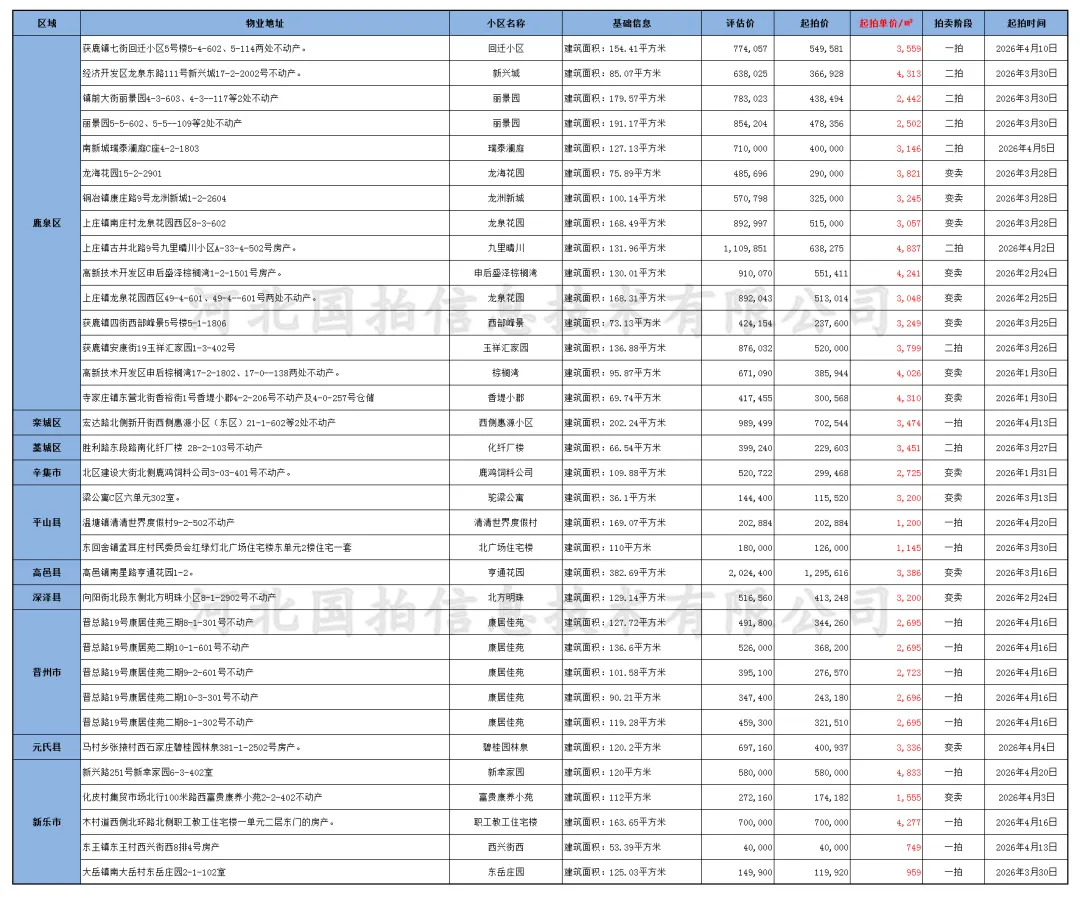The width and height of the screenshot is (1080, 898).
Task: Click community name "化纤厂楼"
Action: point(506,448)
